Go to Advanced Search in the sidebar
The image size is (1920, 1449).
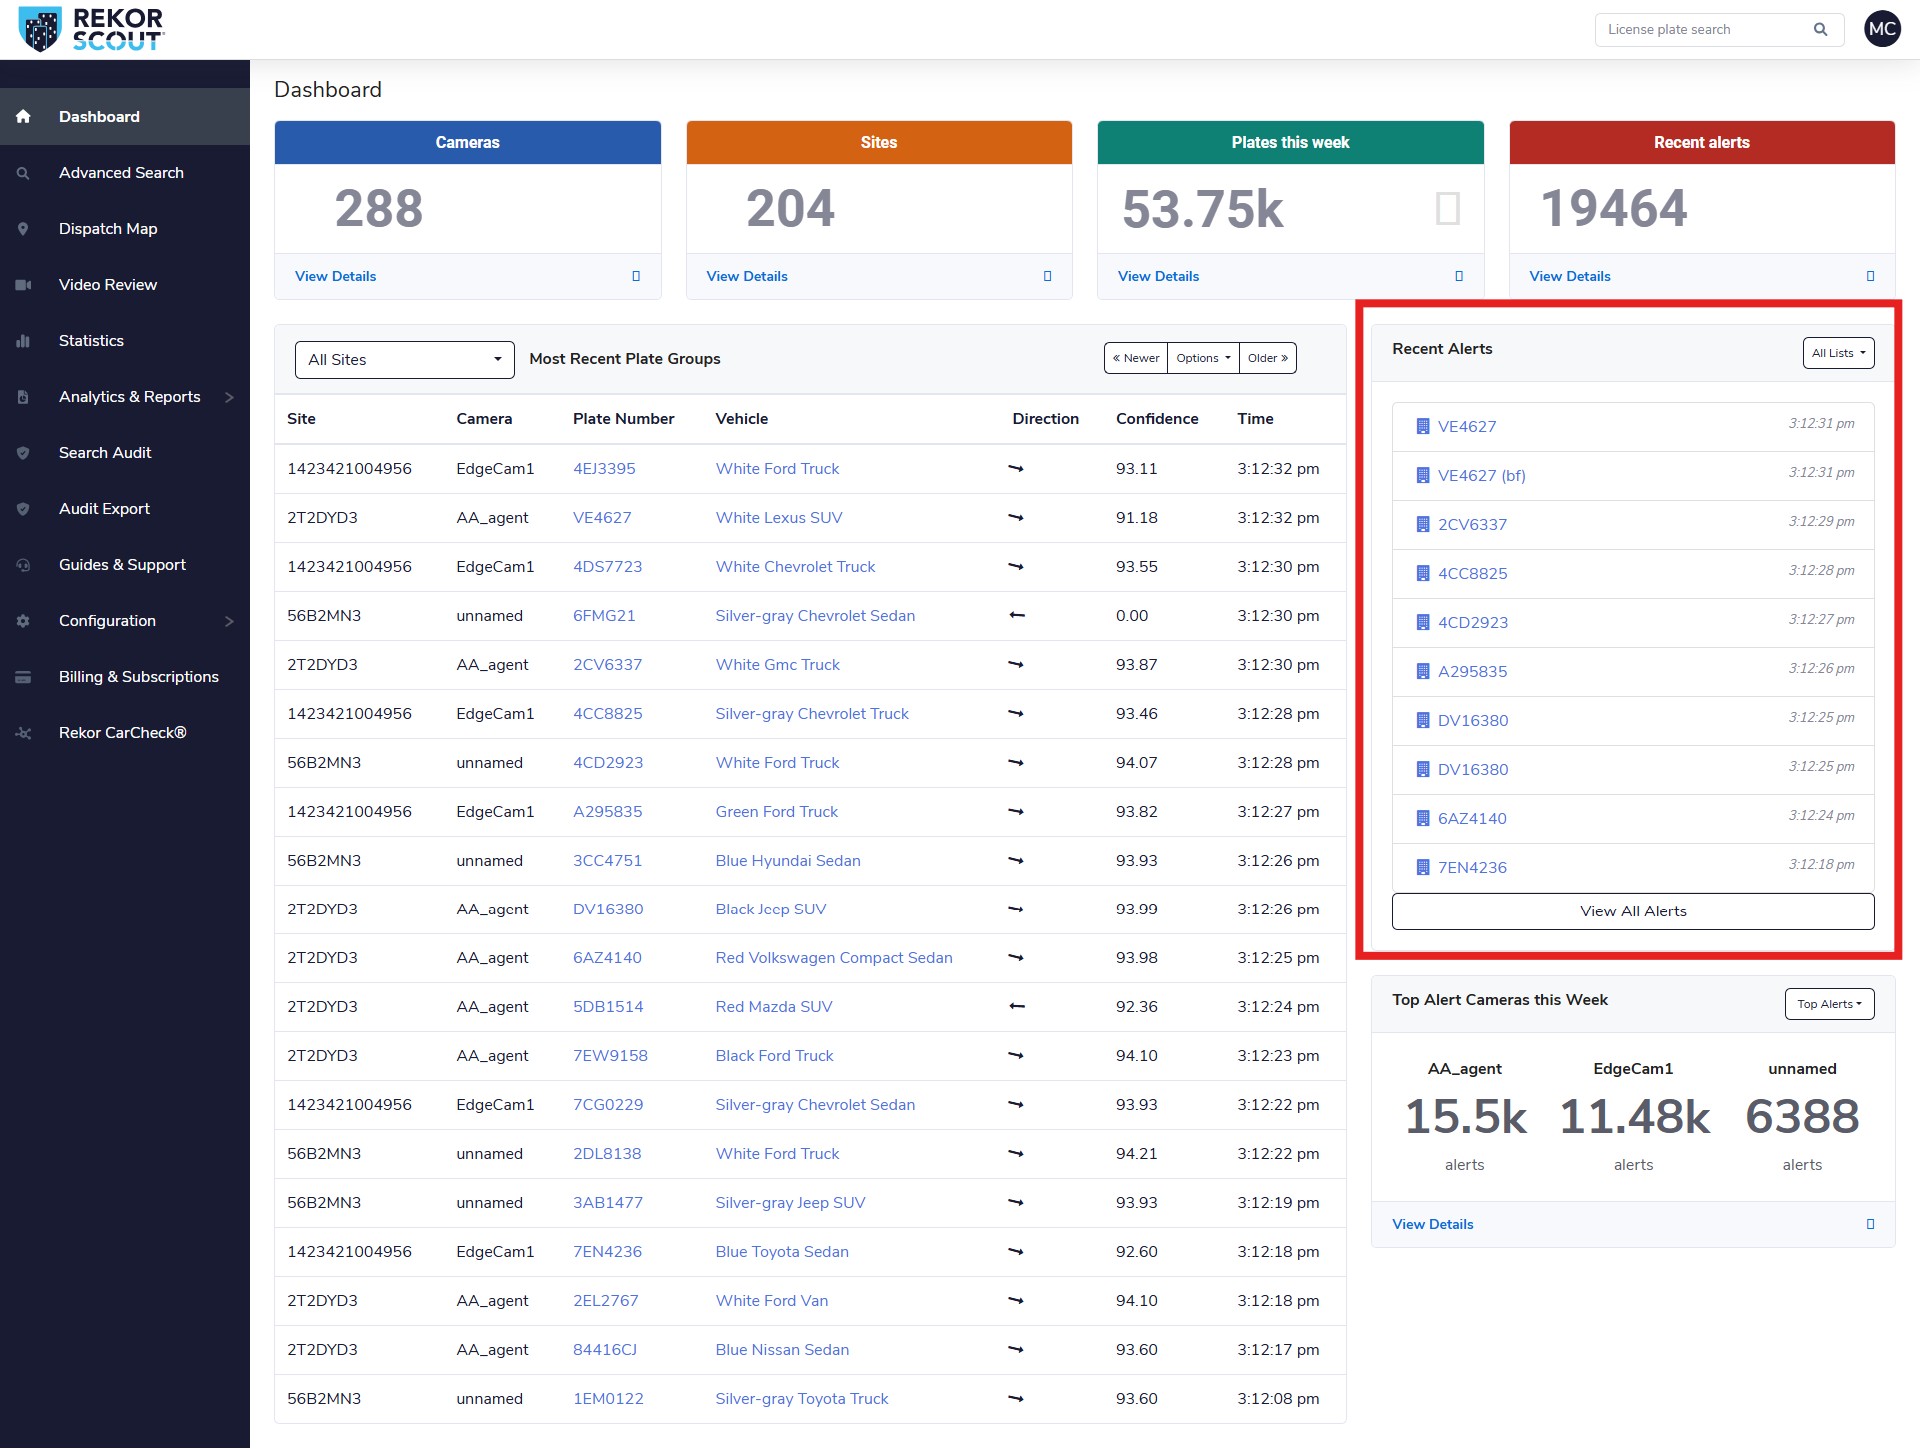pyautogui.click(x=121, y=173)
